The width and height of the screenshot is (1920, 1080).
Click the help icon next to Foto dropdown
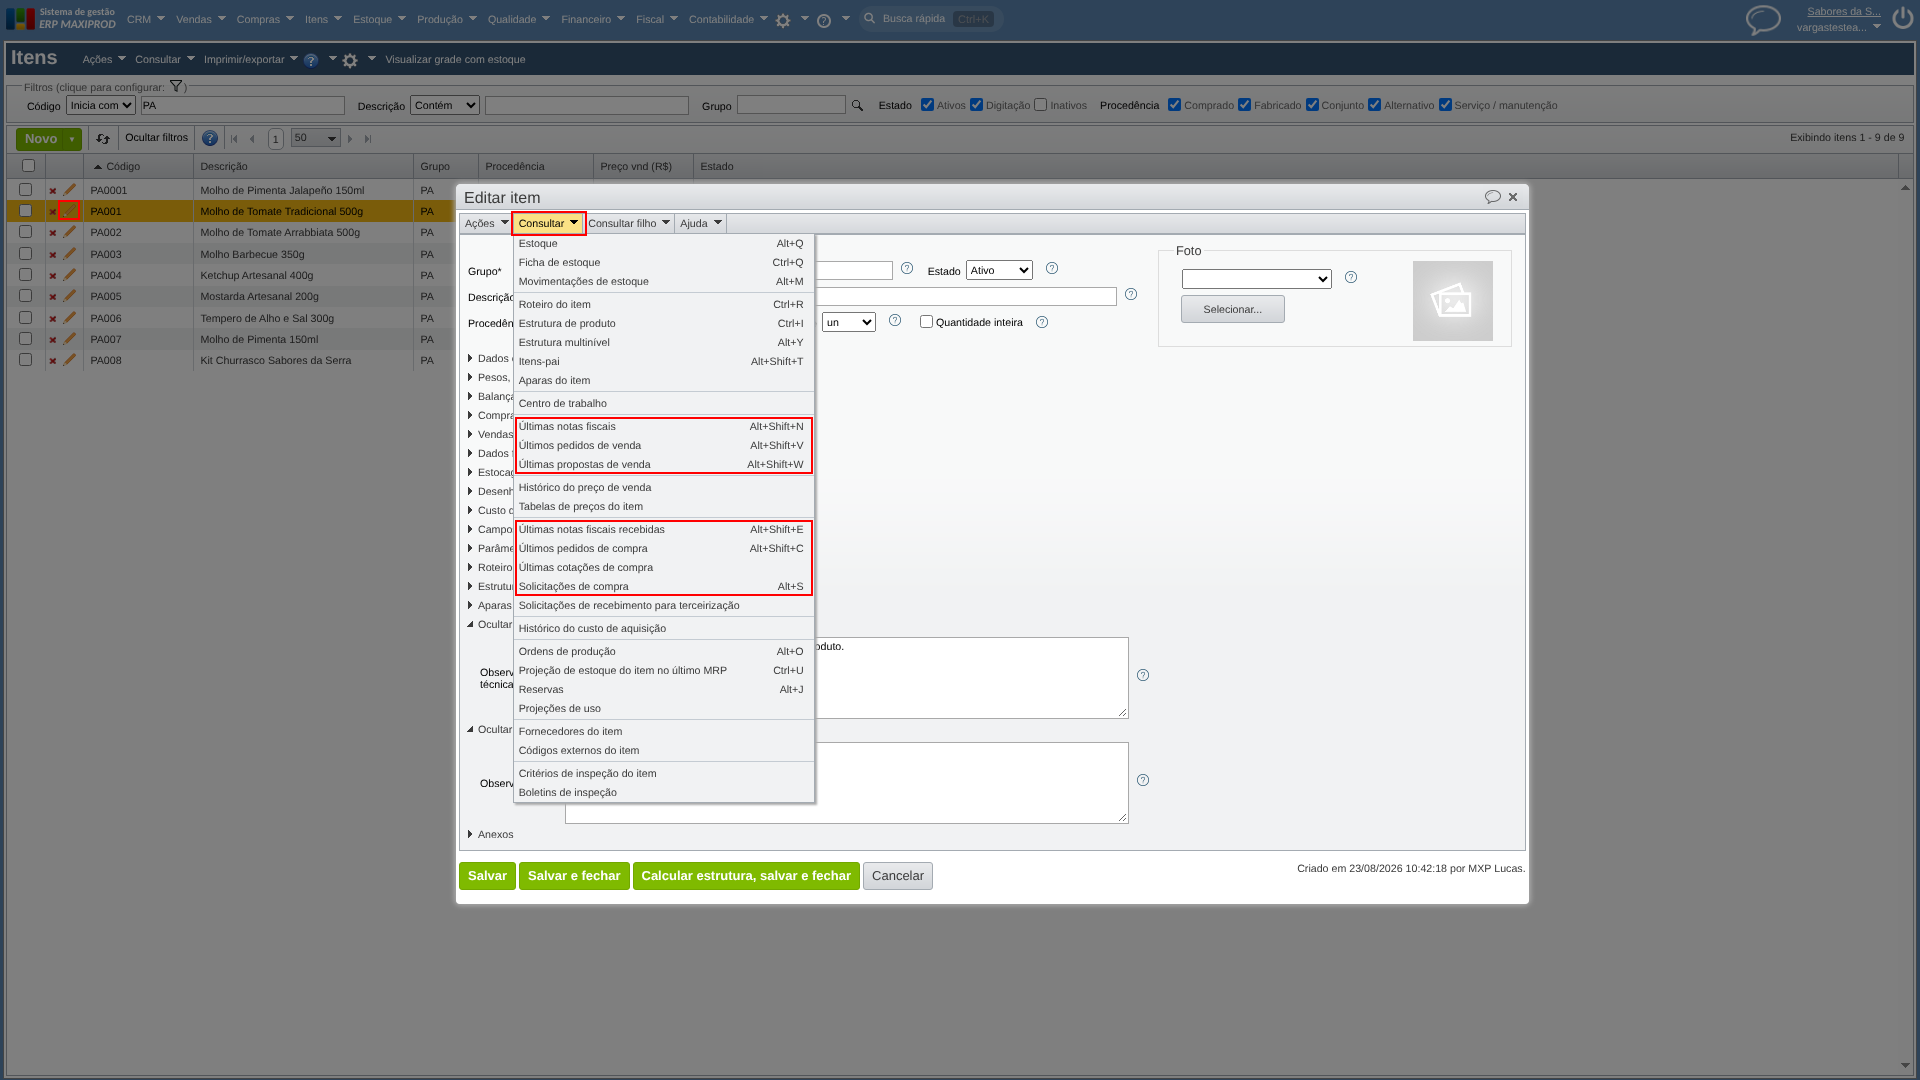[x=1351, y=278]
